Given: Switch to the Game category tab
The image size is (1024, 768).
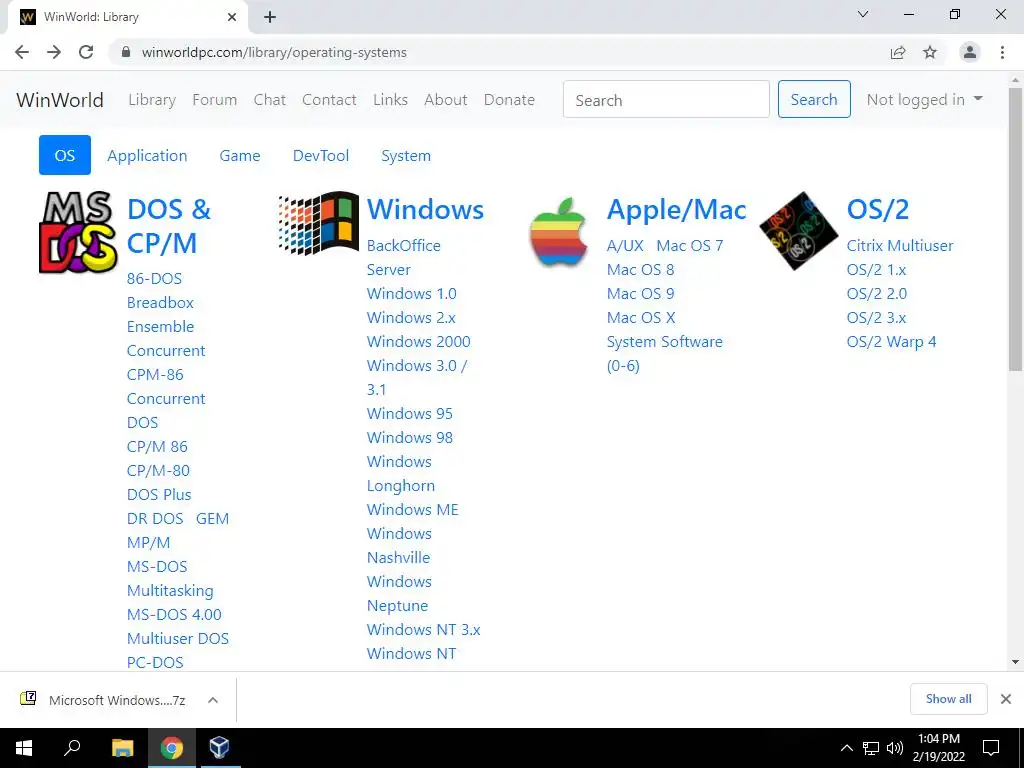Looking at the screenshot, I should pyautogui.click(x=240, y=155).
